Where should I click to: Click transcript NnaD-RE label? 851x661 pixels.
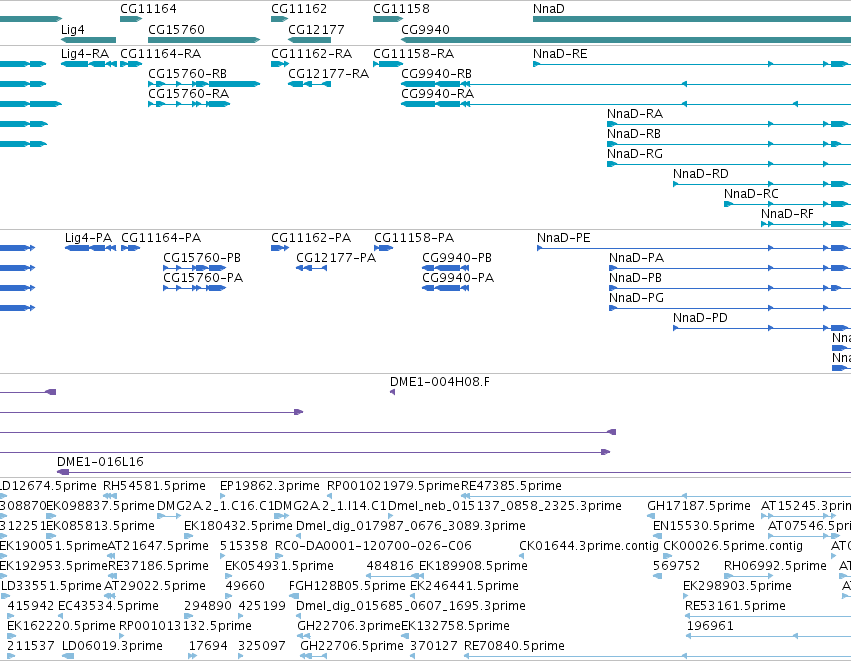[560, 54]
